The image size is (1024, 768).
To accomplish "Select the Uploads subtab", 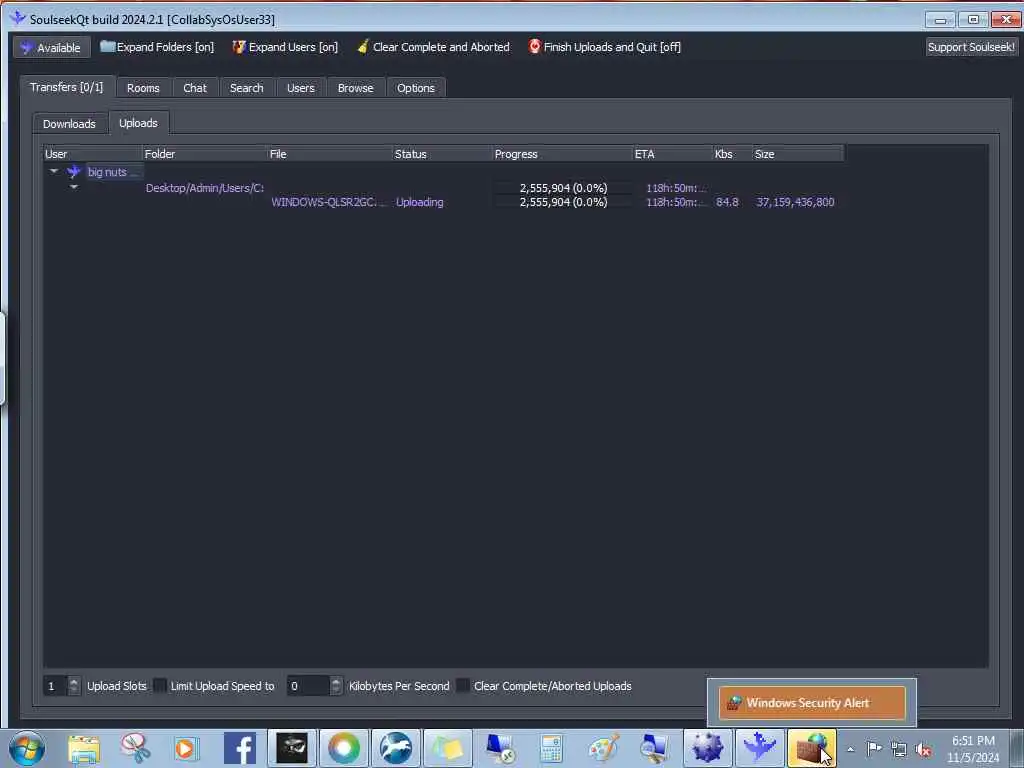I will click(138, 123).
